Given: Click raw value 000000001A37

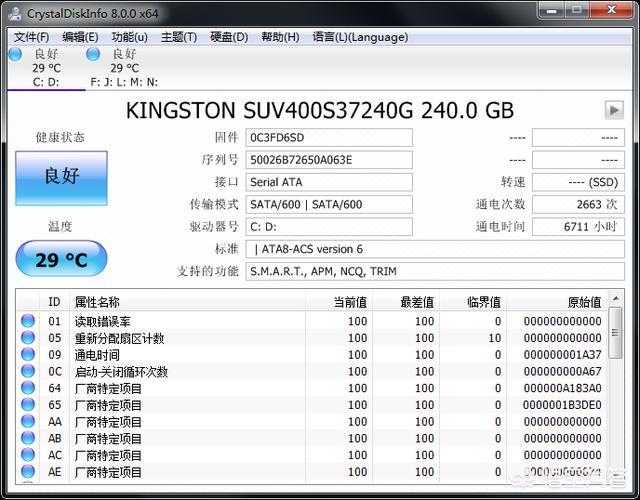Looking at the screenshot, I should tap(562, 355).
